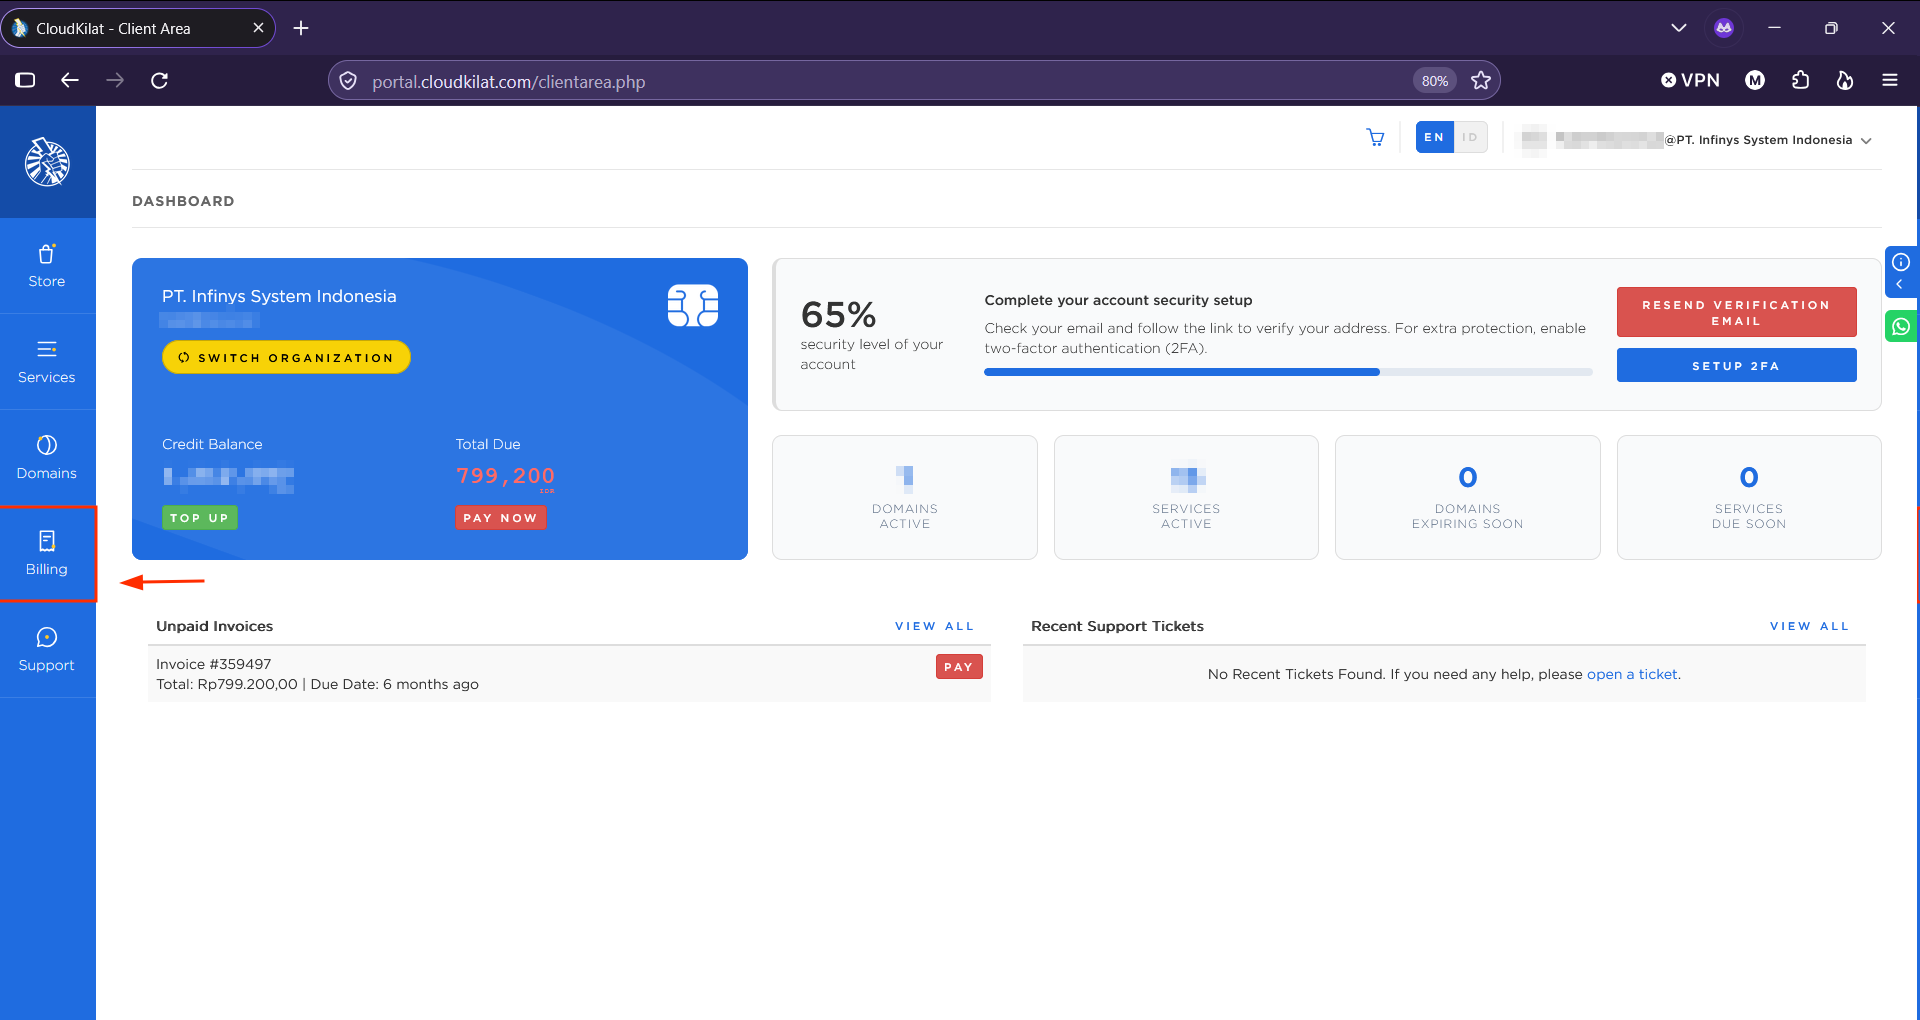Click the Top Up button

pyautogui.click(x=200, y=518)
